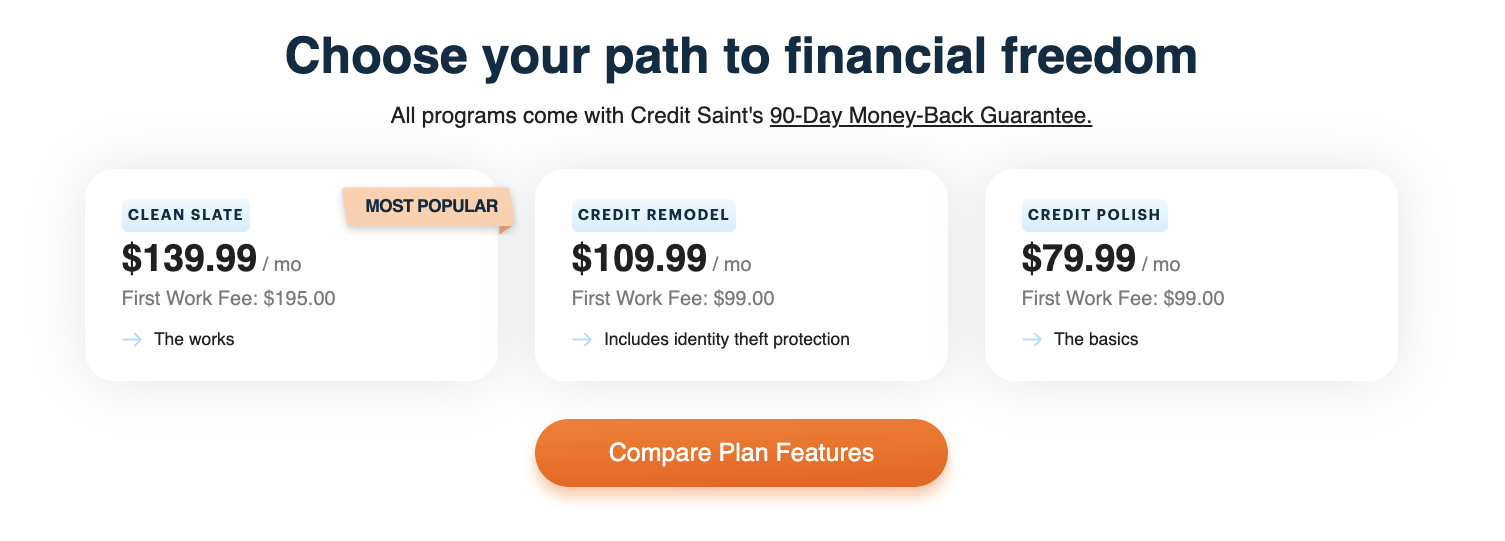The width and height of the screenshot is (1505, 541).
Task: Select the Credit Remodel plan label
Action: point(653,215)
